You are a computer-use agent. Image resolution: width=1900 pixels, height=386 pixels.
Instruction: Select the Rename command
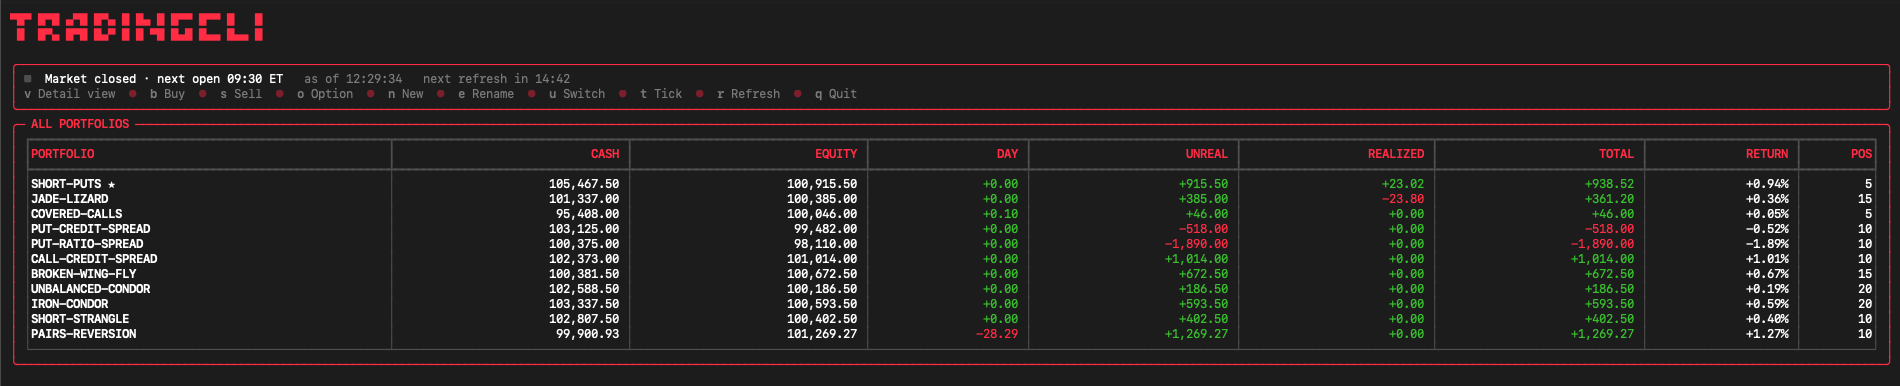point(486,94)
